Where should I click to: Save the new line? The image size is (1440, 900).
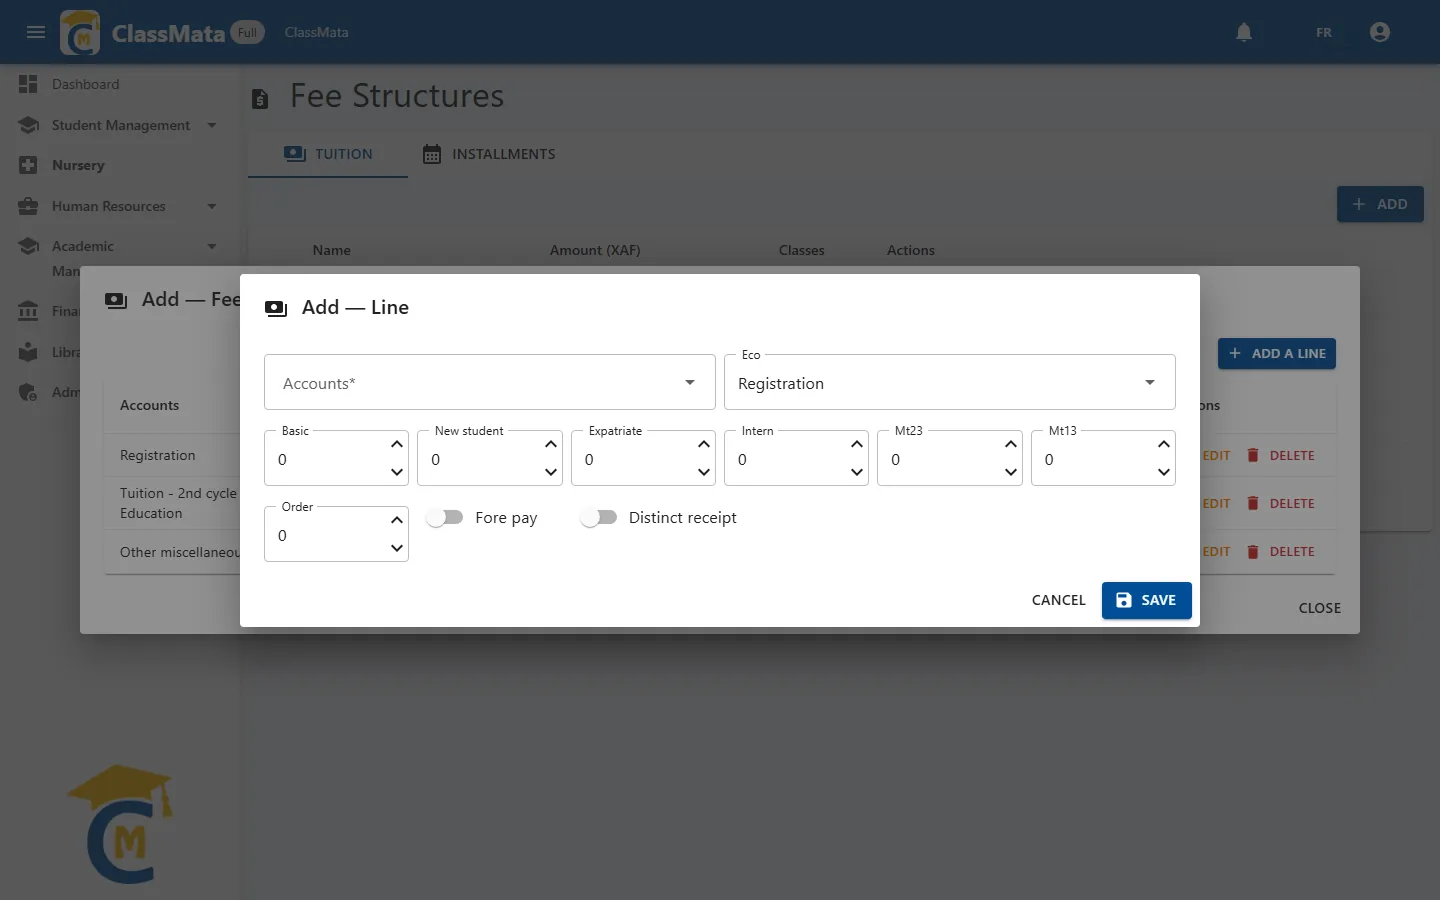(x=1146, y=600)
